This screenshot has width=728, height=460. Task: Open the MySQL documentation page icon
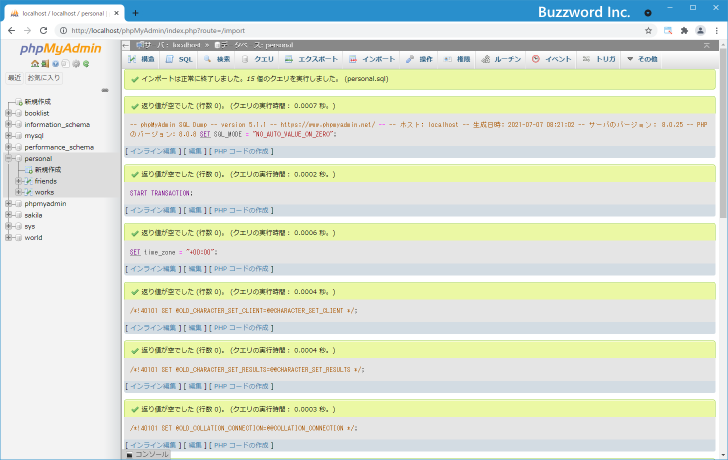coord(65,64)
